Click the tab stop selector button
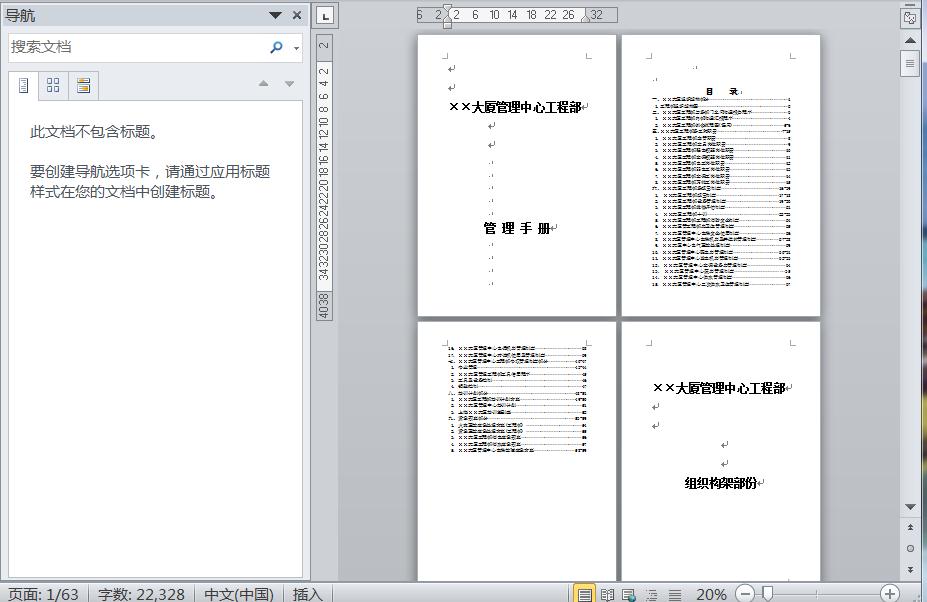 click(326, 15)
